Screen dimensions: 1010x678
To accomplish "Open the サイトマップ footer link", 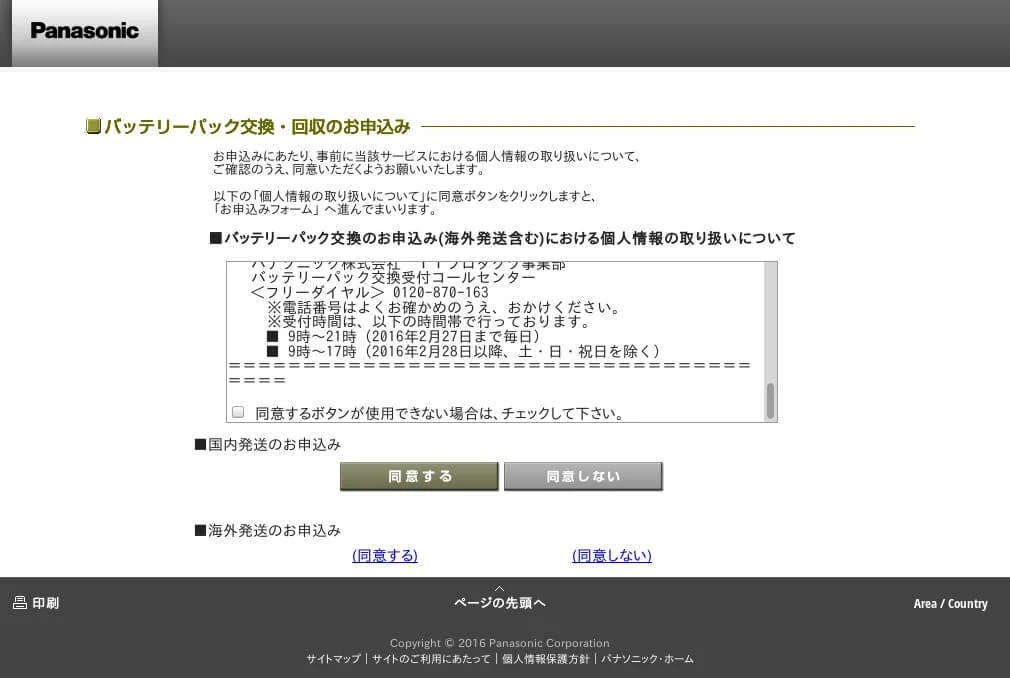I will tap(333, 659).
